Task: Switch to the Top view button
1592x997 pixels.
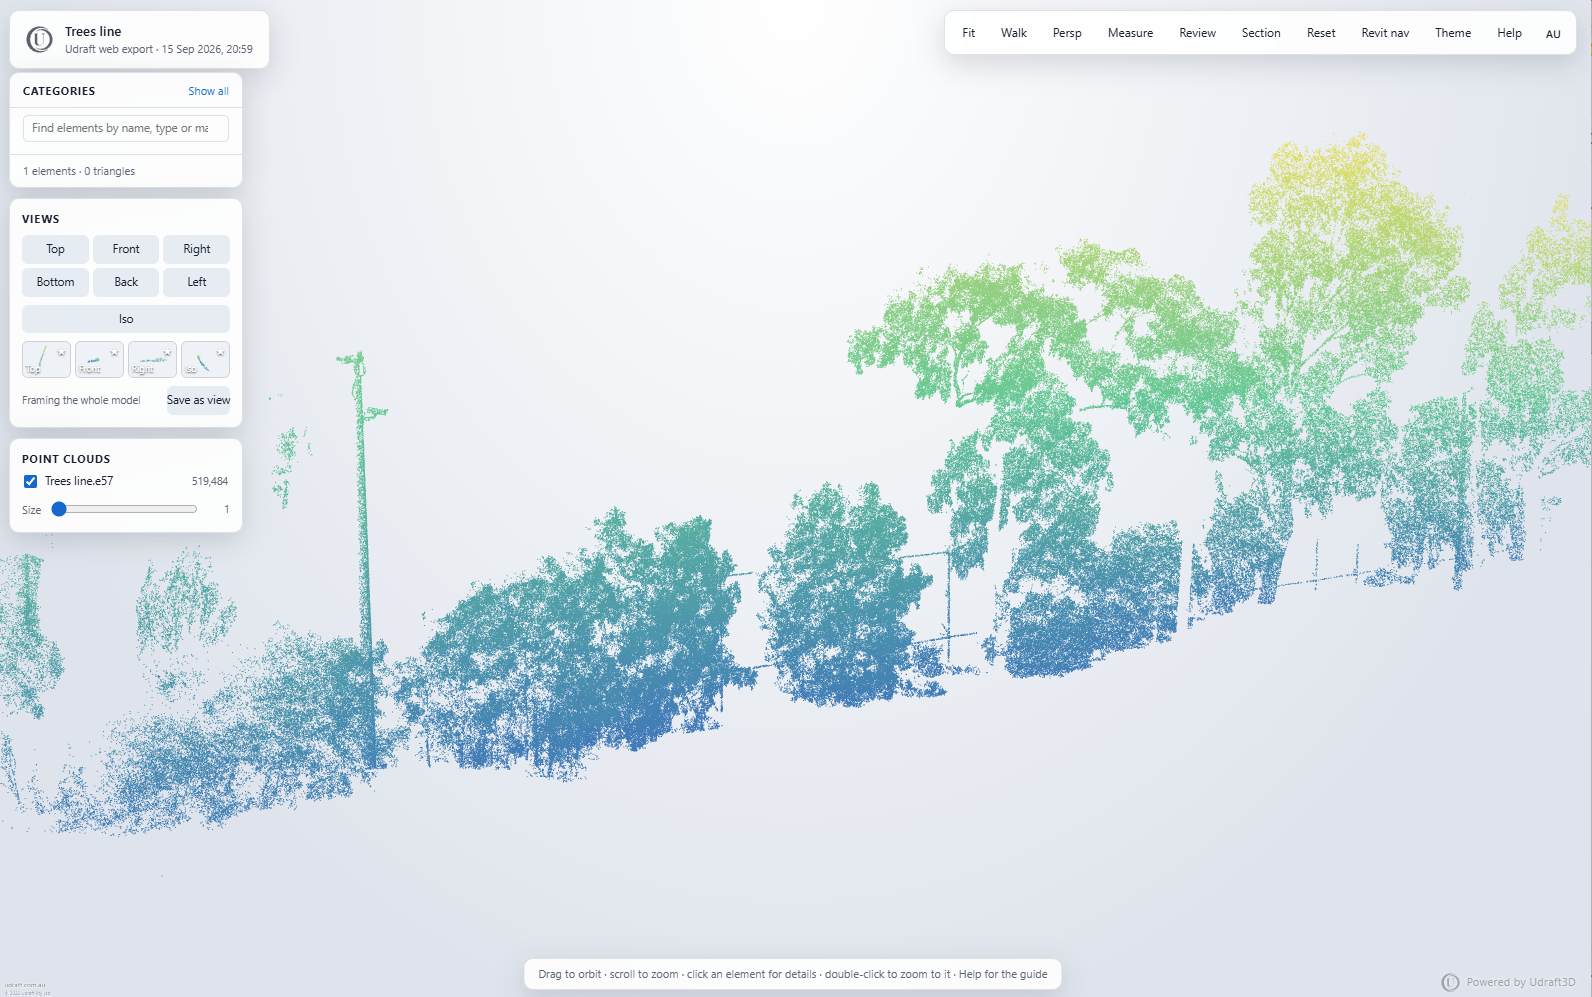Action: point(55,249)
